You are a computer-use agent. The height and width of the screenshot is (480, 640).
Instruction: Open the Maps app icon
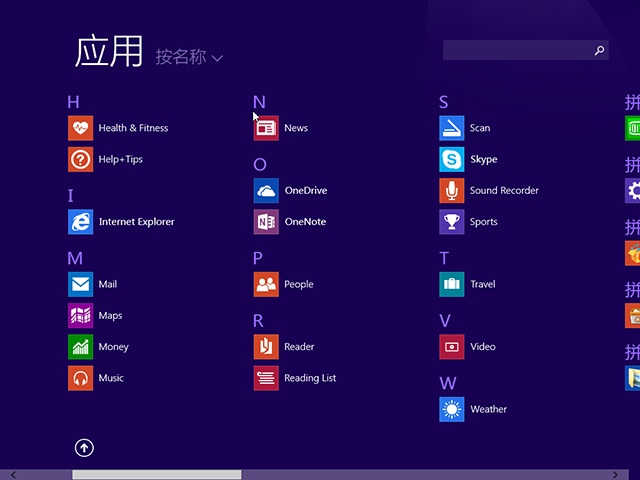80,316
